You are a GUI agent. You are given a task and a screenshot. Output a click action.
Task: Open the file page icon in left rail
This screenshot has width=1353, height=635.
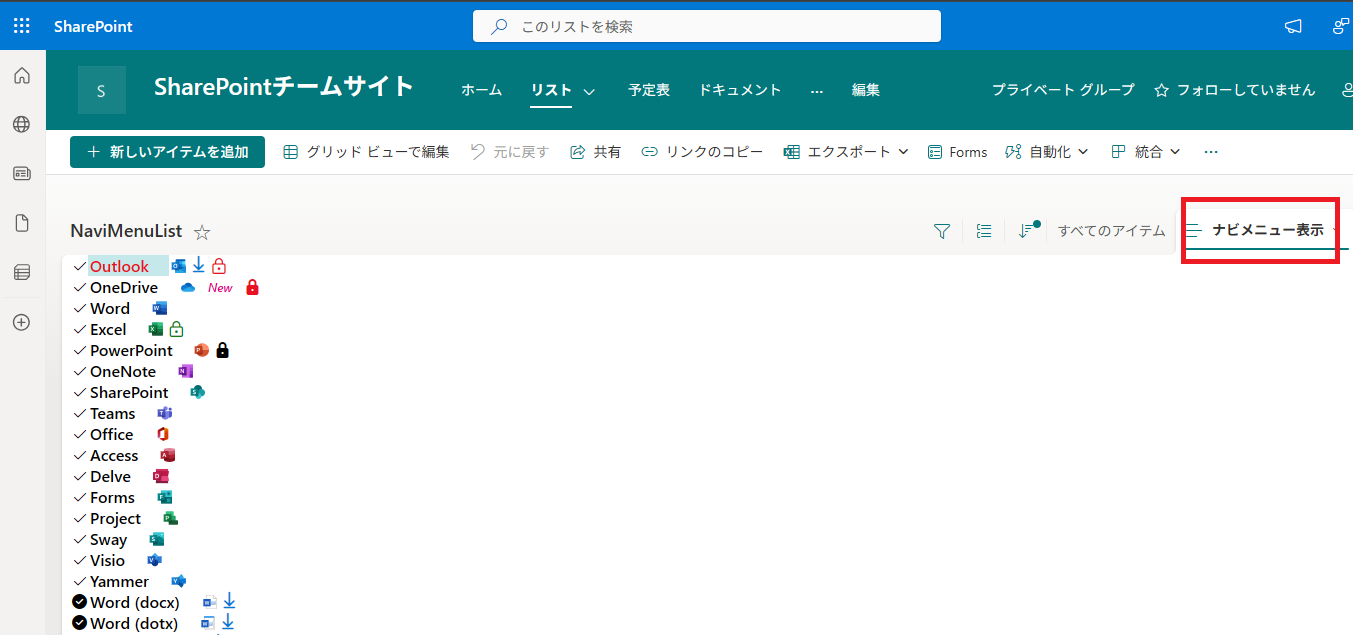click(22, 223)
